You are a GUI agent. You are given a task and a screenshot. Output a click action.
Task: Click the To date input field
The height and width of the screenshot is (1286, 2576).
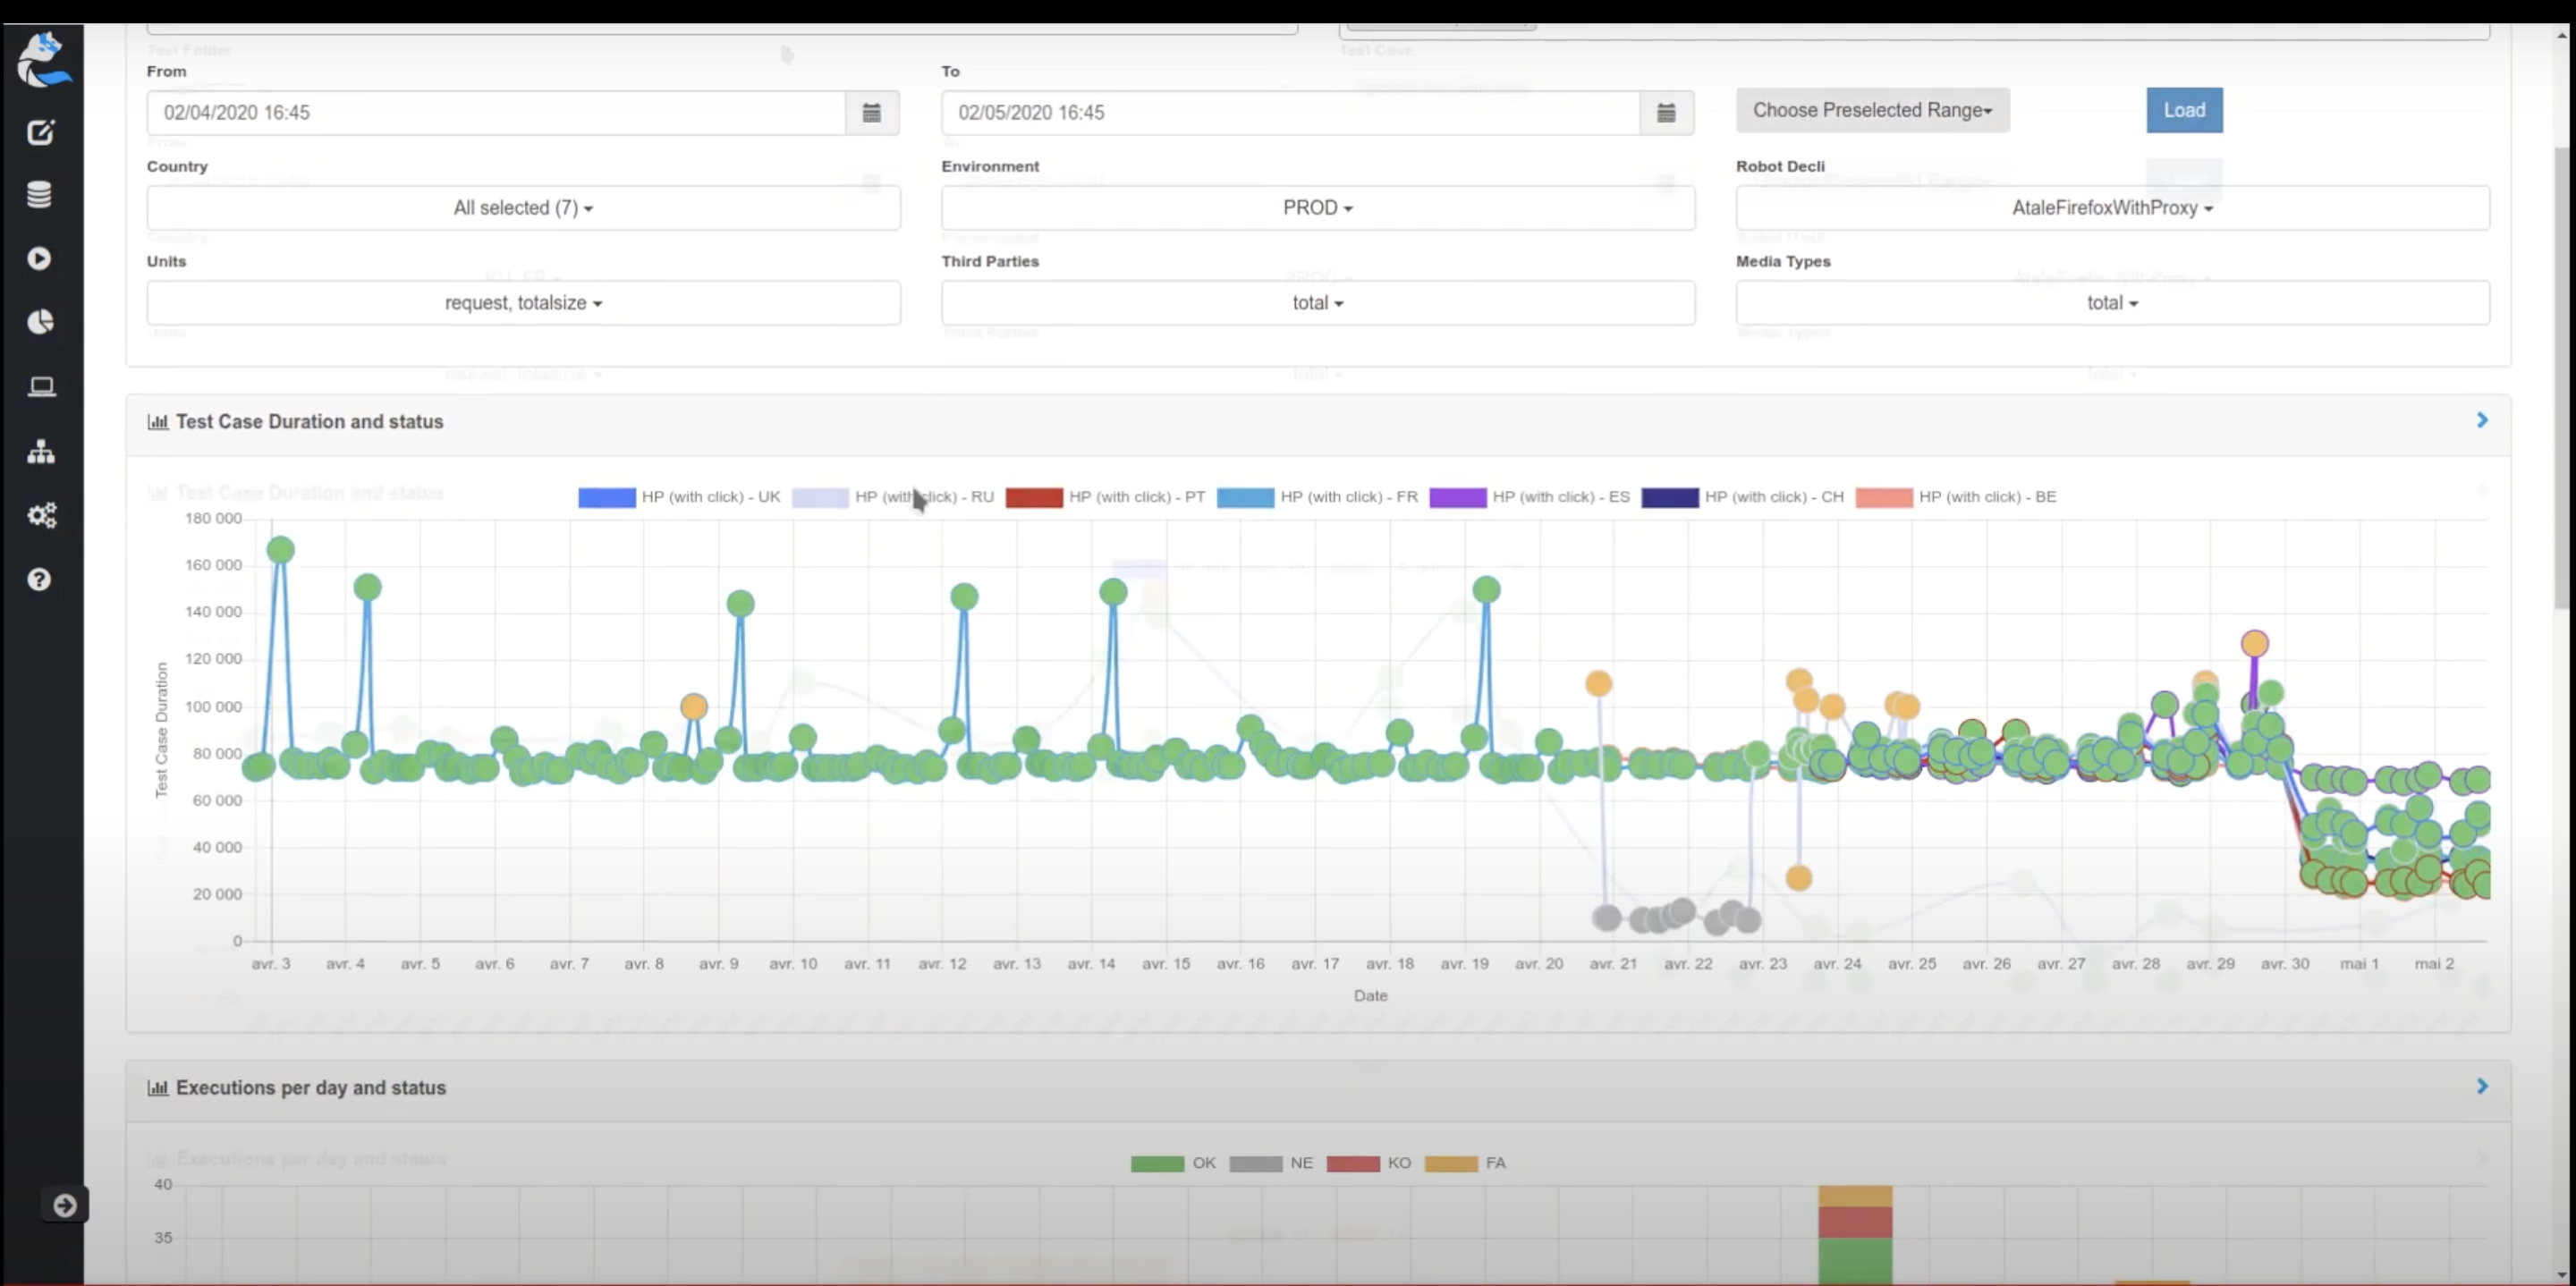tap(1289, 113)
